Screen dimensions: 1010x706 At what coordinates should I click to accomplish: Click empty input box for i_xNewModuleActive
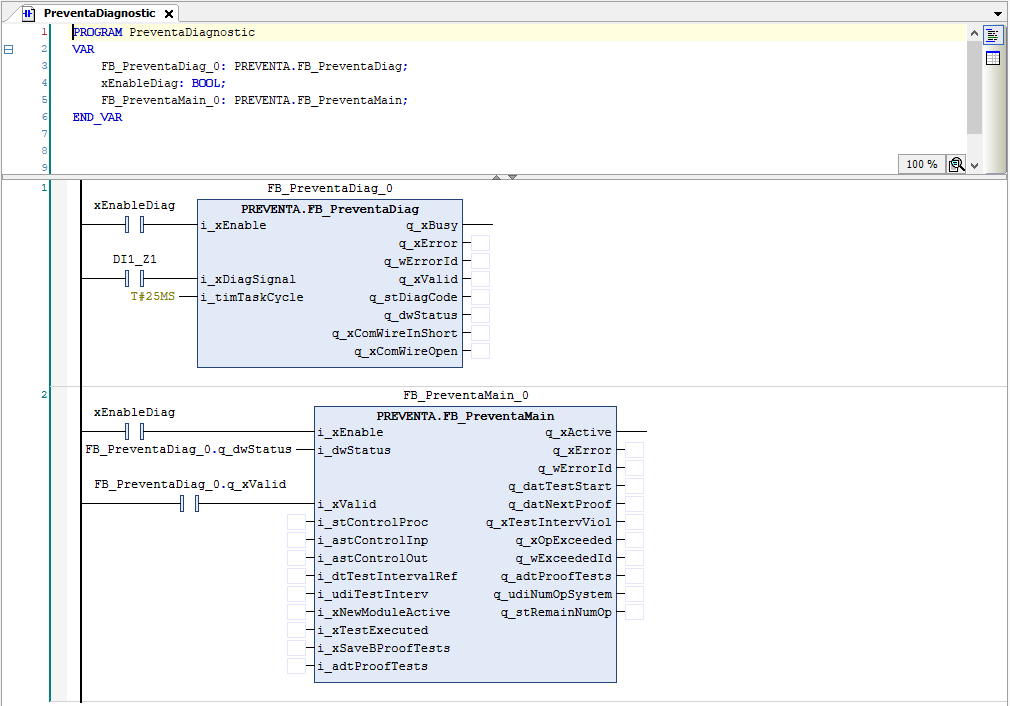pyautogui.click(x=296, y=612)
